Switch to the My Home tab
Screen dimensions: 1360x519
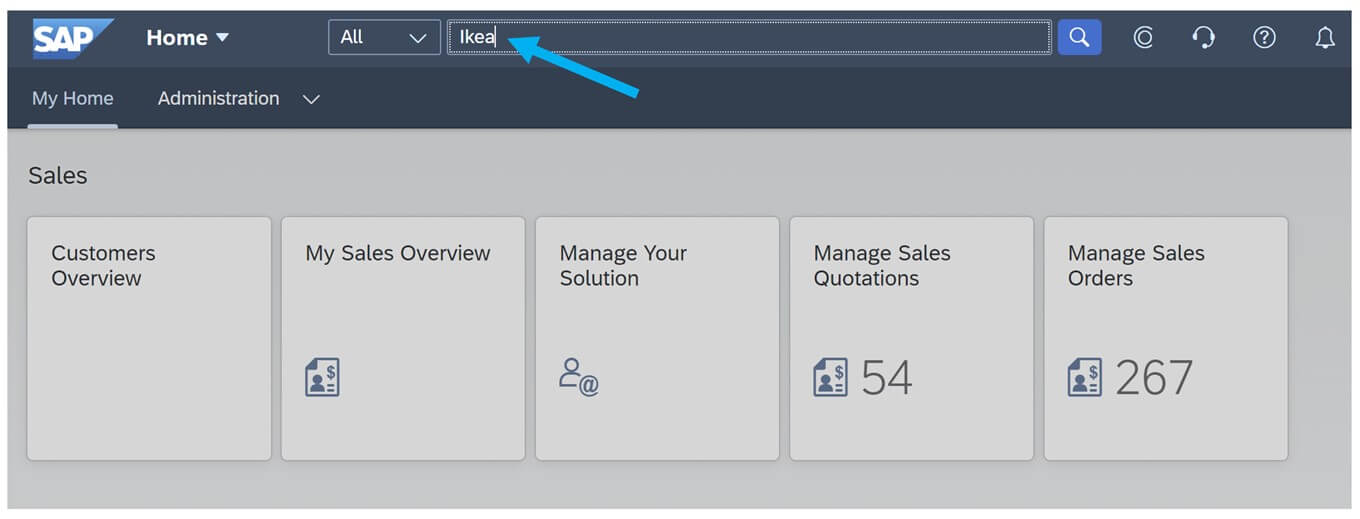click(x=73, y=98)
